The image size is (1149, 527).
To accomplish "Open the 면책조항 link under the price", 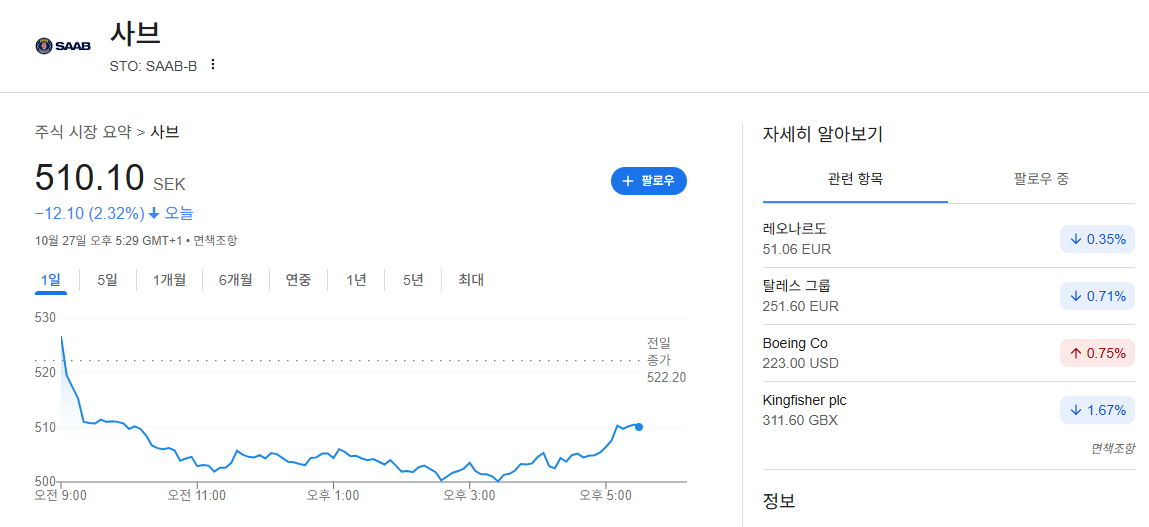I will point(215,240).
